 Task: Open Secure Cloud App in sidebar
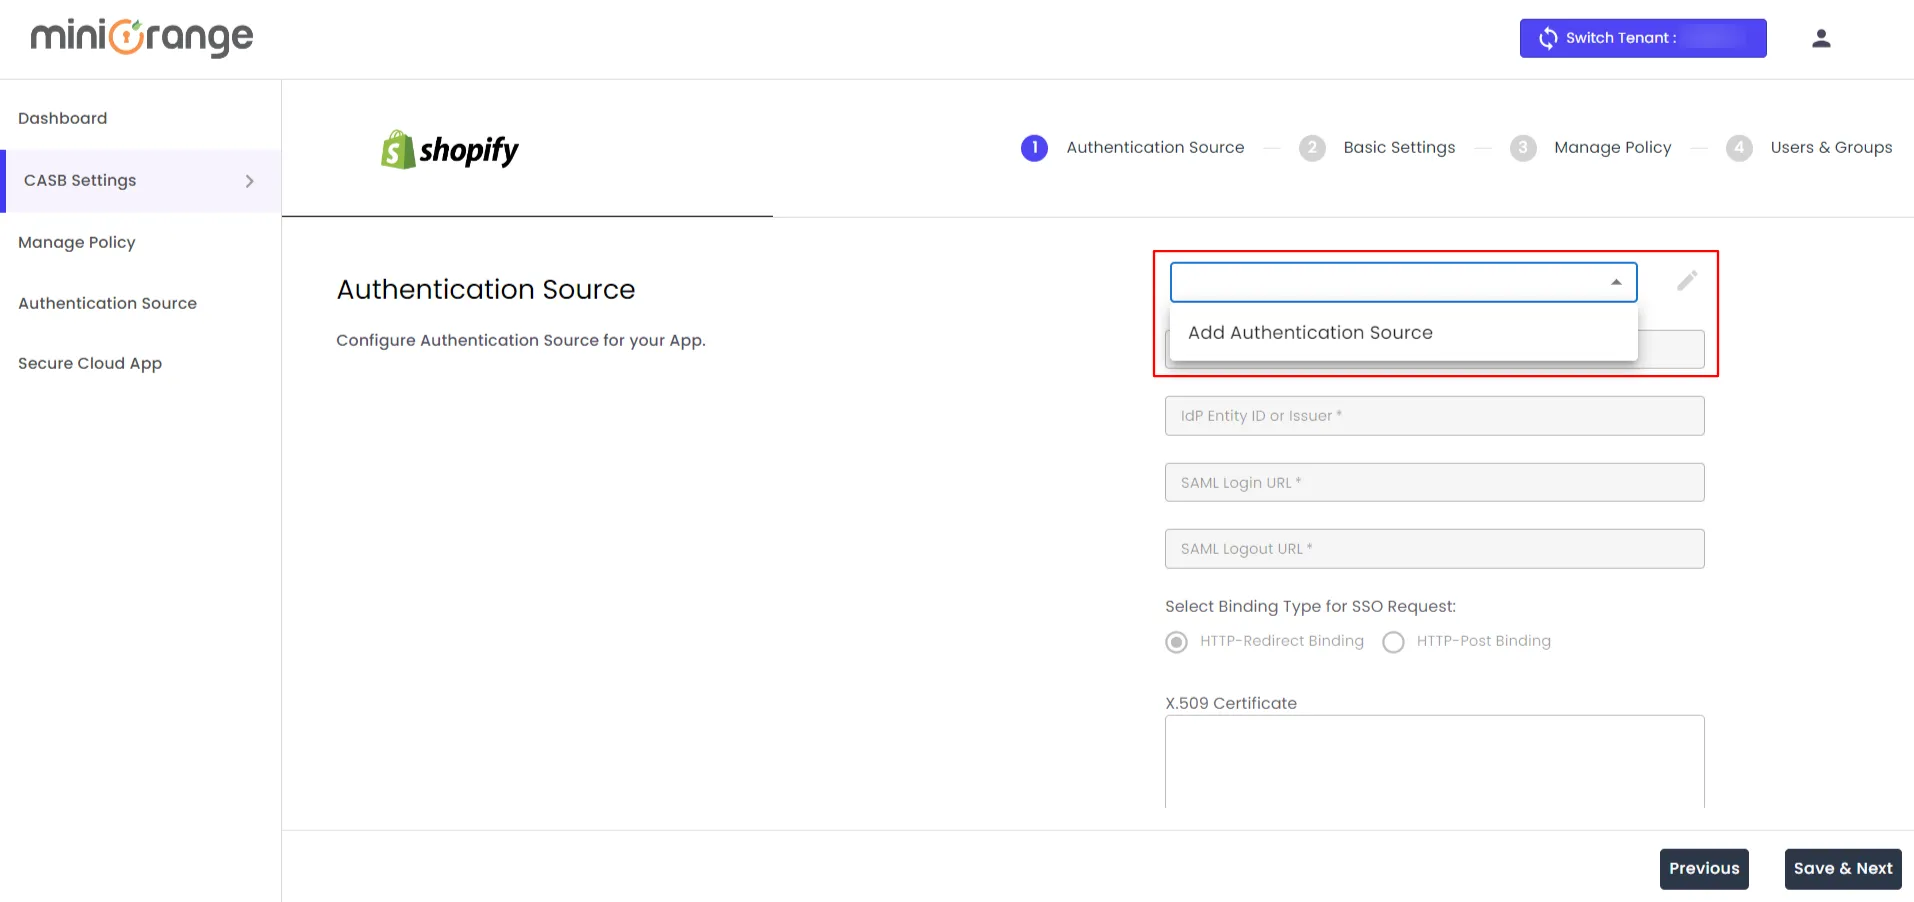(x=90, y=363)
